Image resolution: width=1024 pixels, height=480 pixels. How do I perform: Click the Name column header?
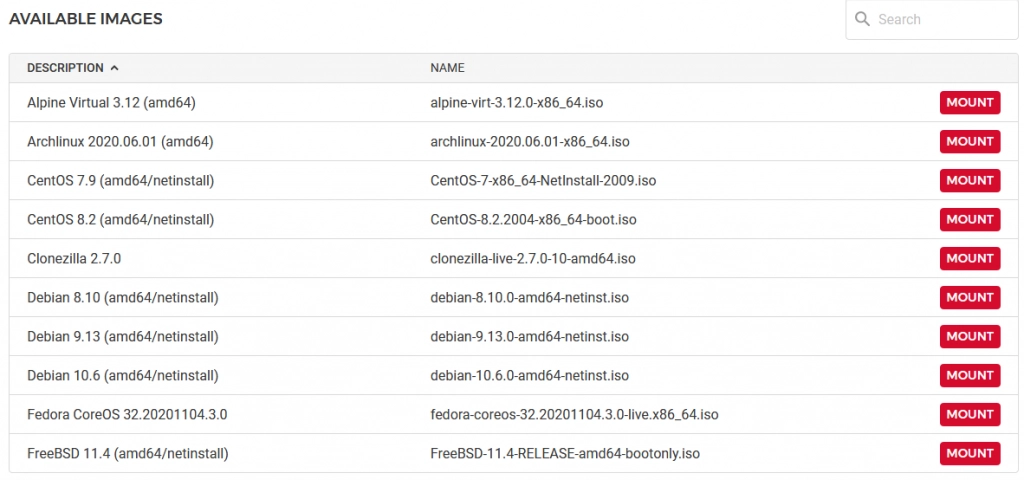[x=447, y=68]
